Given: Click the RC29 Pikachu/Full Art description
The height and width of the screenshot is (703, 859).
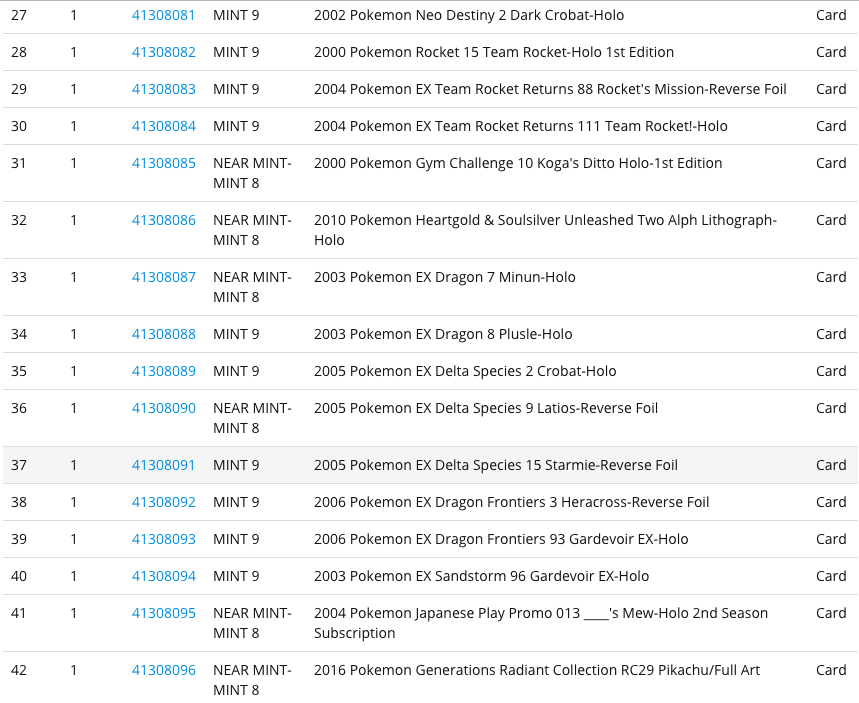Looking at the screenshot, I should [x=537, y=670].
